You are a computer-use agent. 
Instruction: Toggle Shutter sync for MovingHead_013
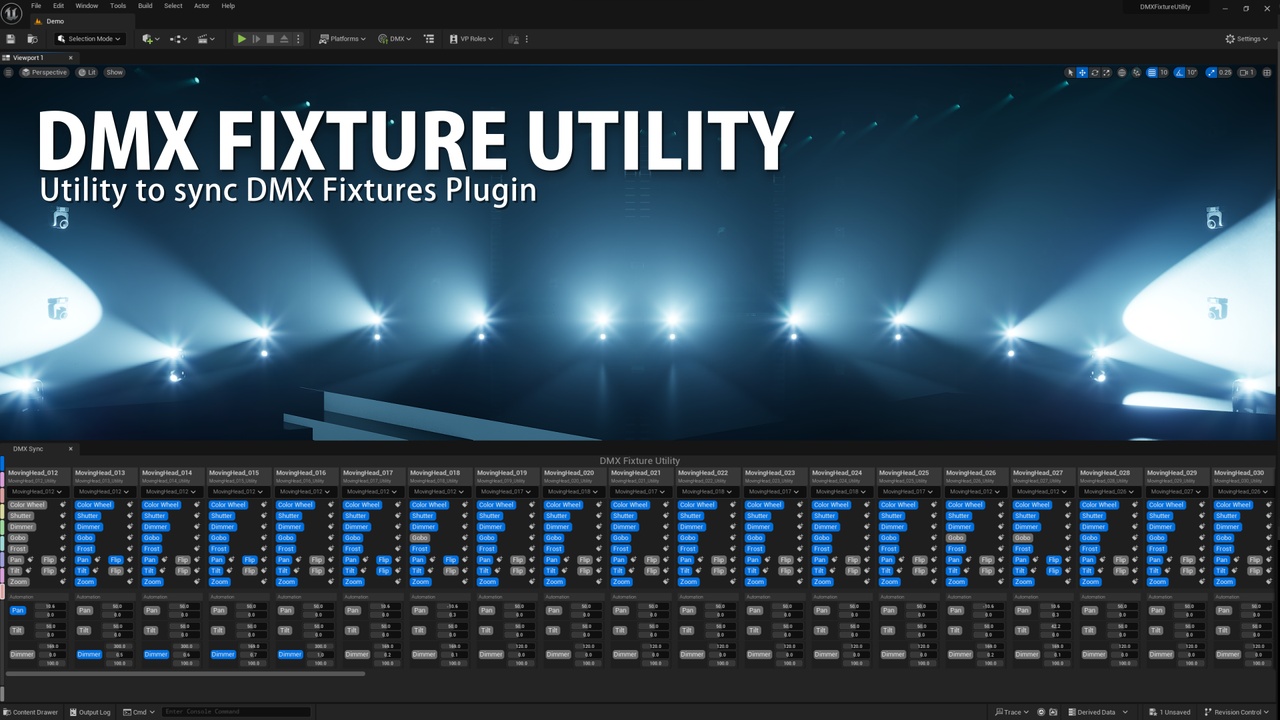(x=87, y=516)
